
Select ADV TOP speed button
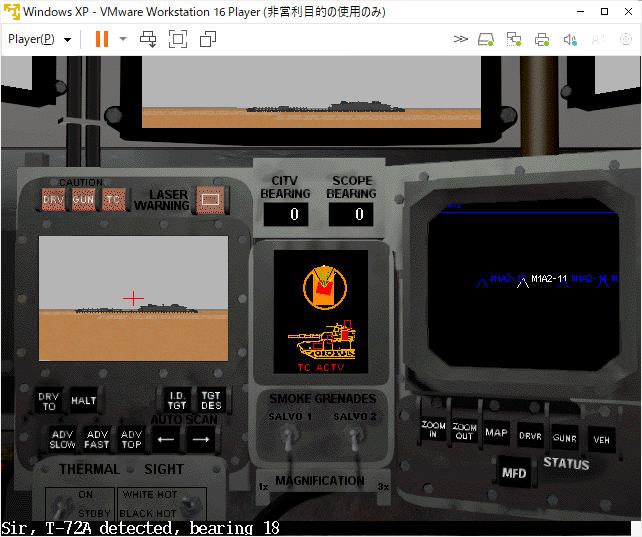pos(131,439)
